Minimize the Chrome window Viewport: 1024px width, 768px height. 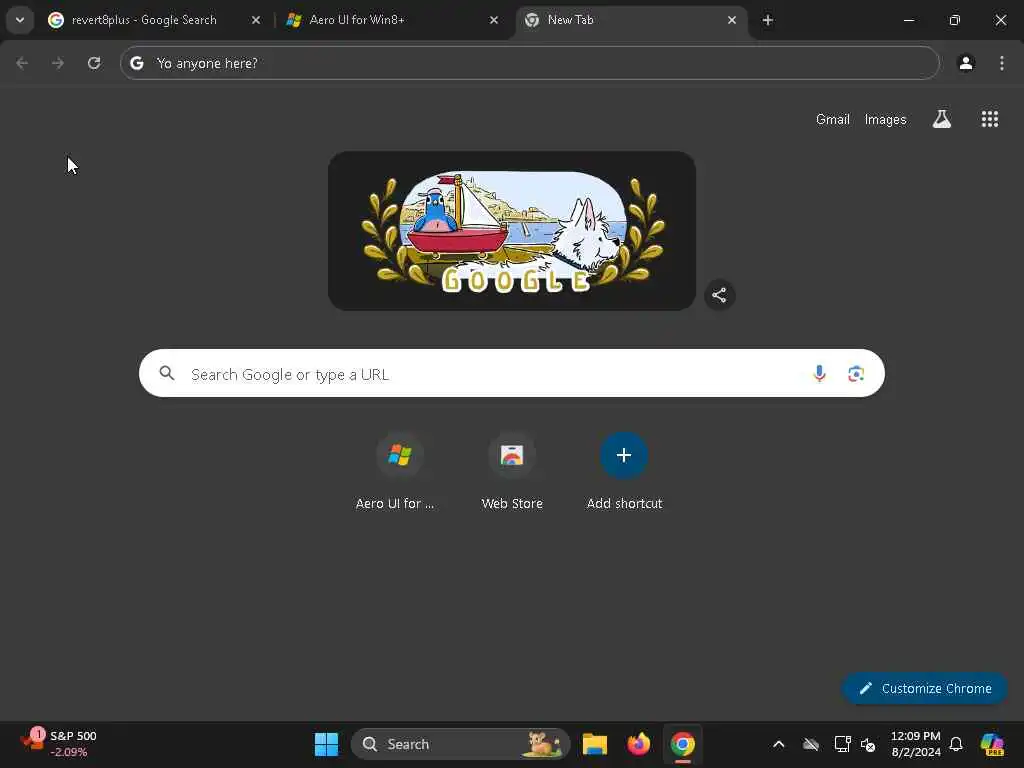pos(908,20)
